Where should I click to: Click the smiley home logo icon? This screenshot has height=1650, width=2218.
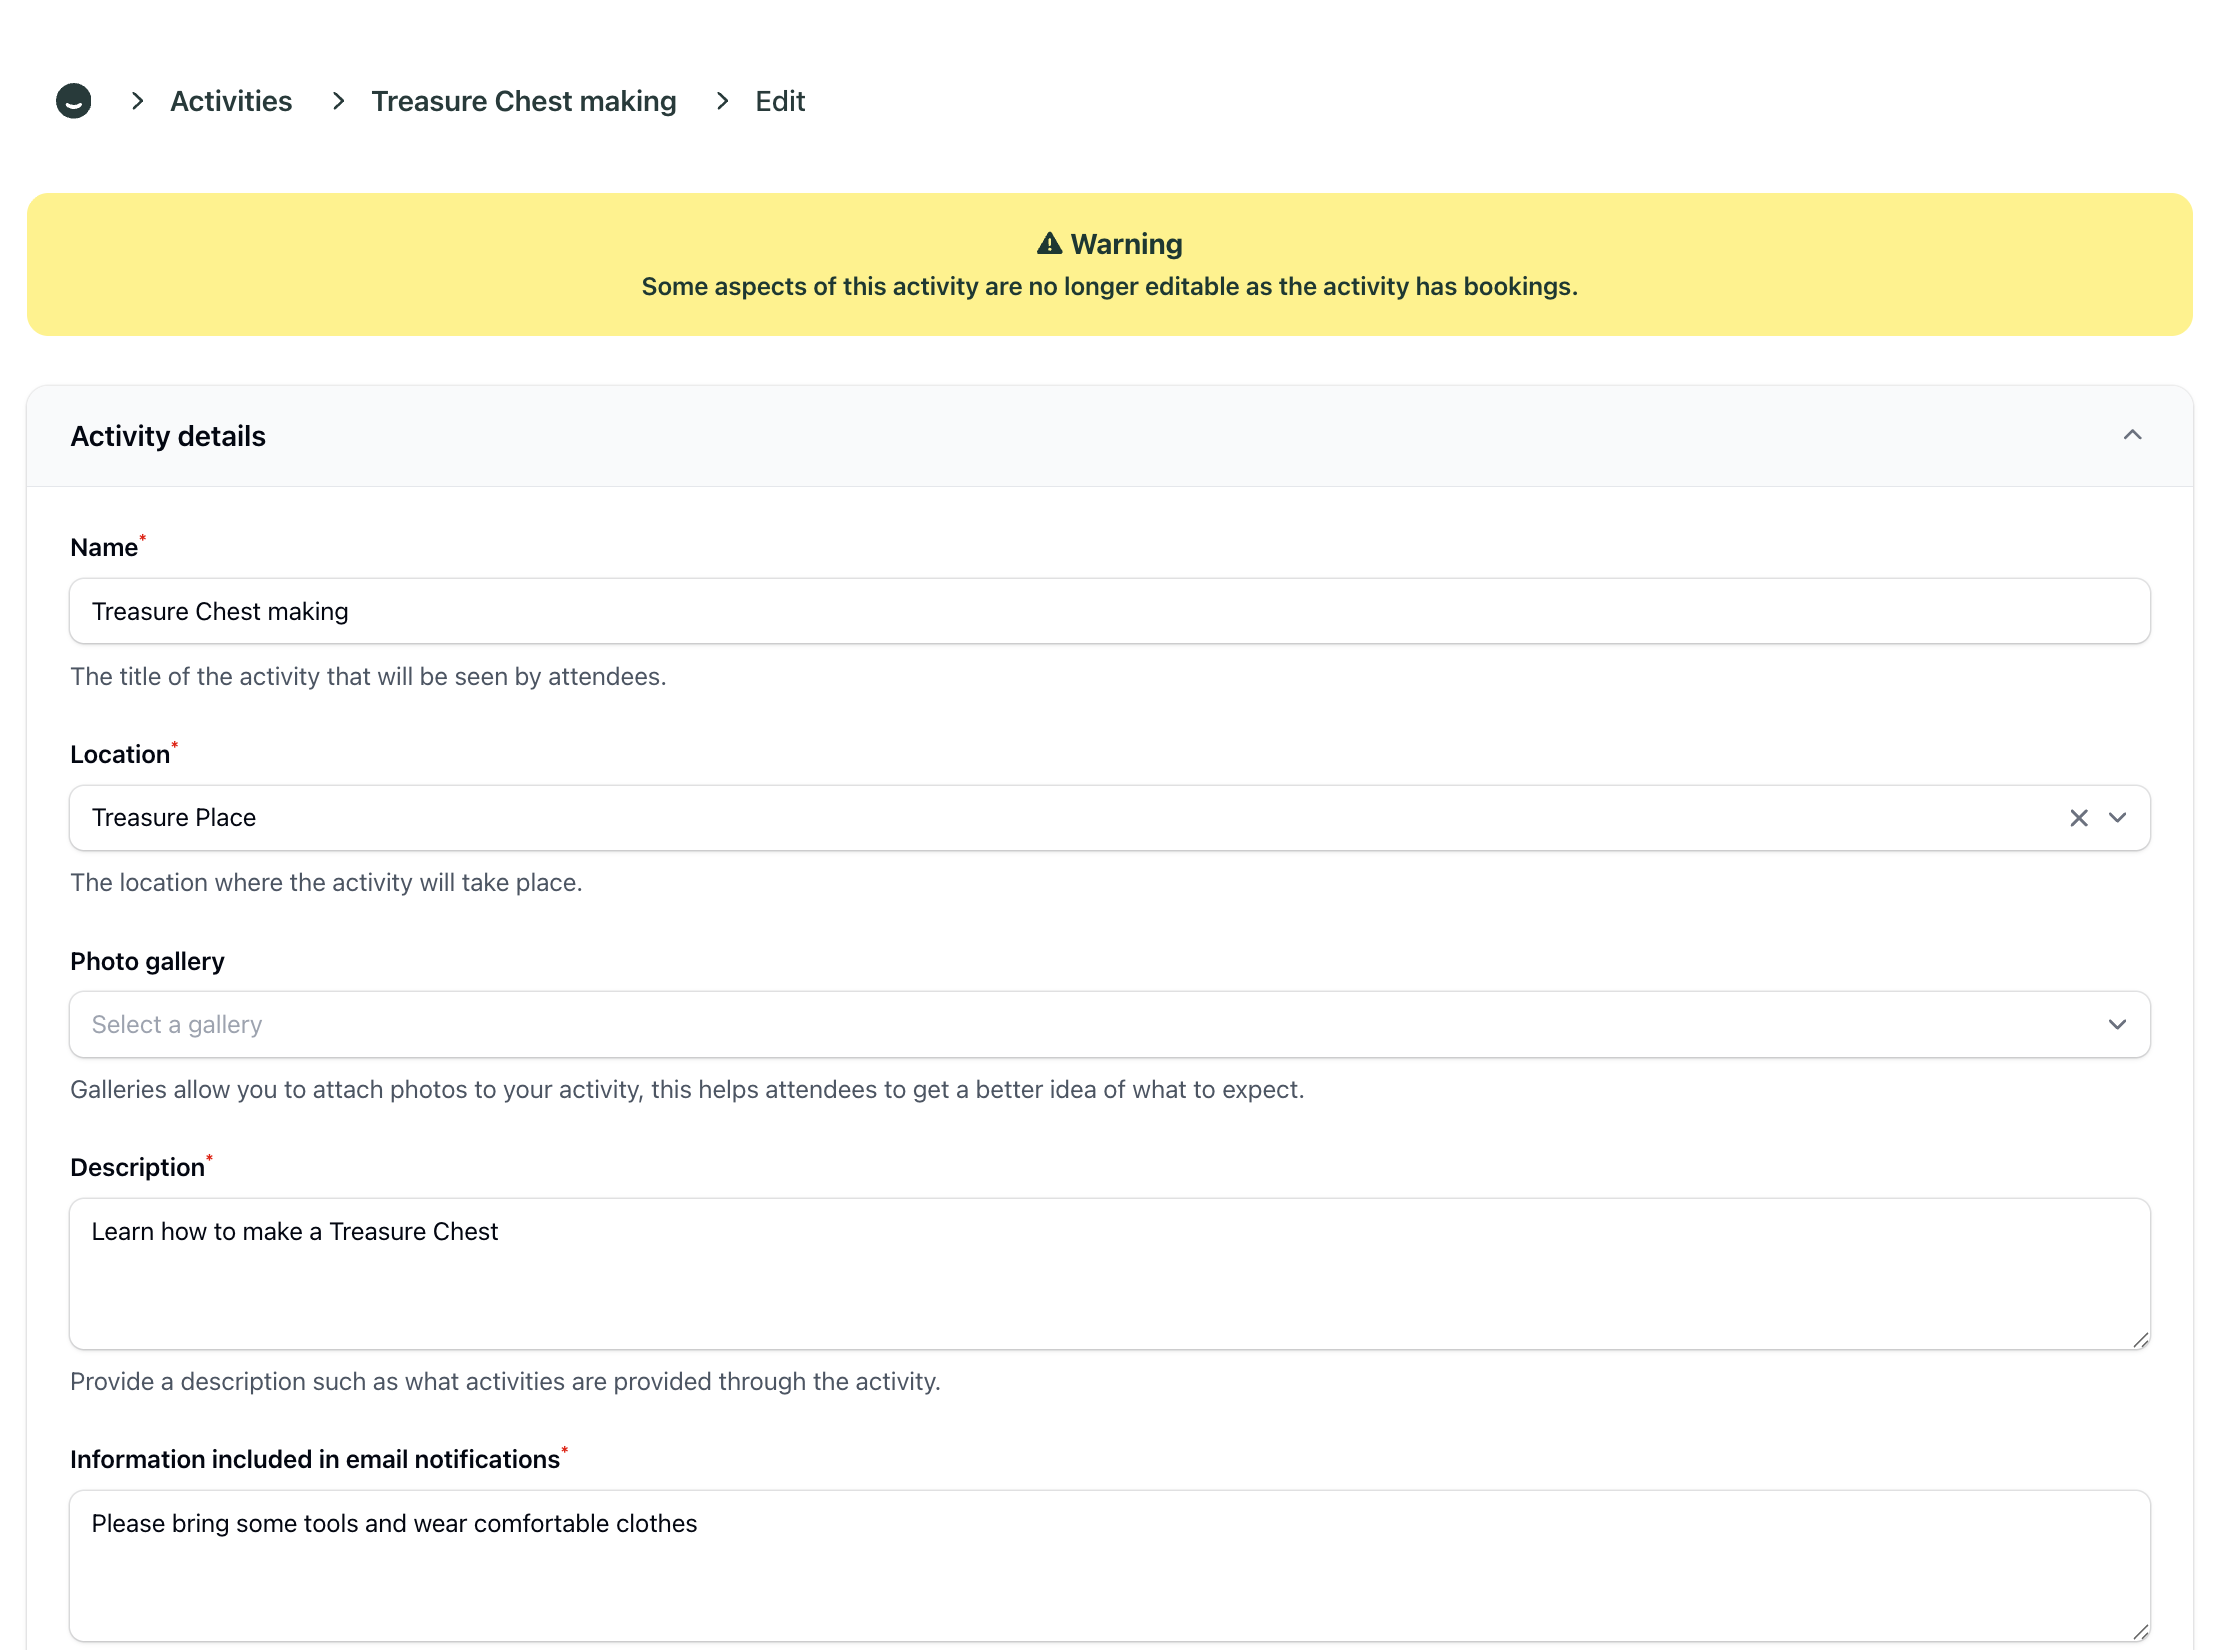73,101
